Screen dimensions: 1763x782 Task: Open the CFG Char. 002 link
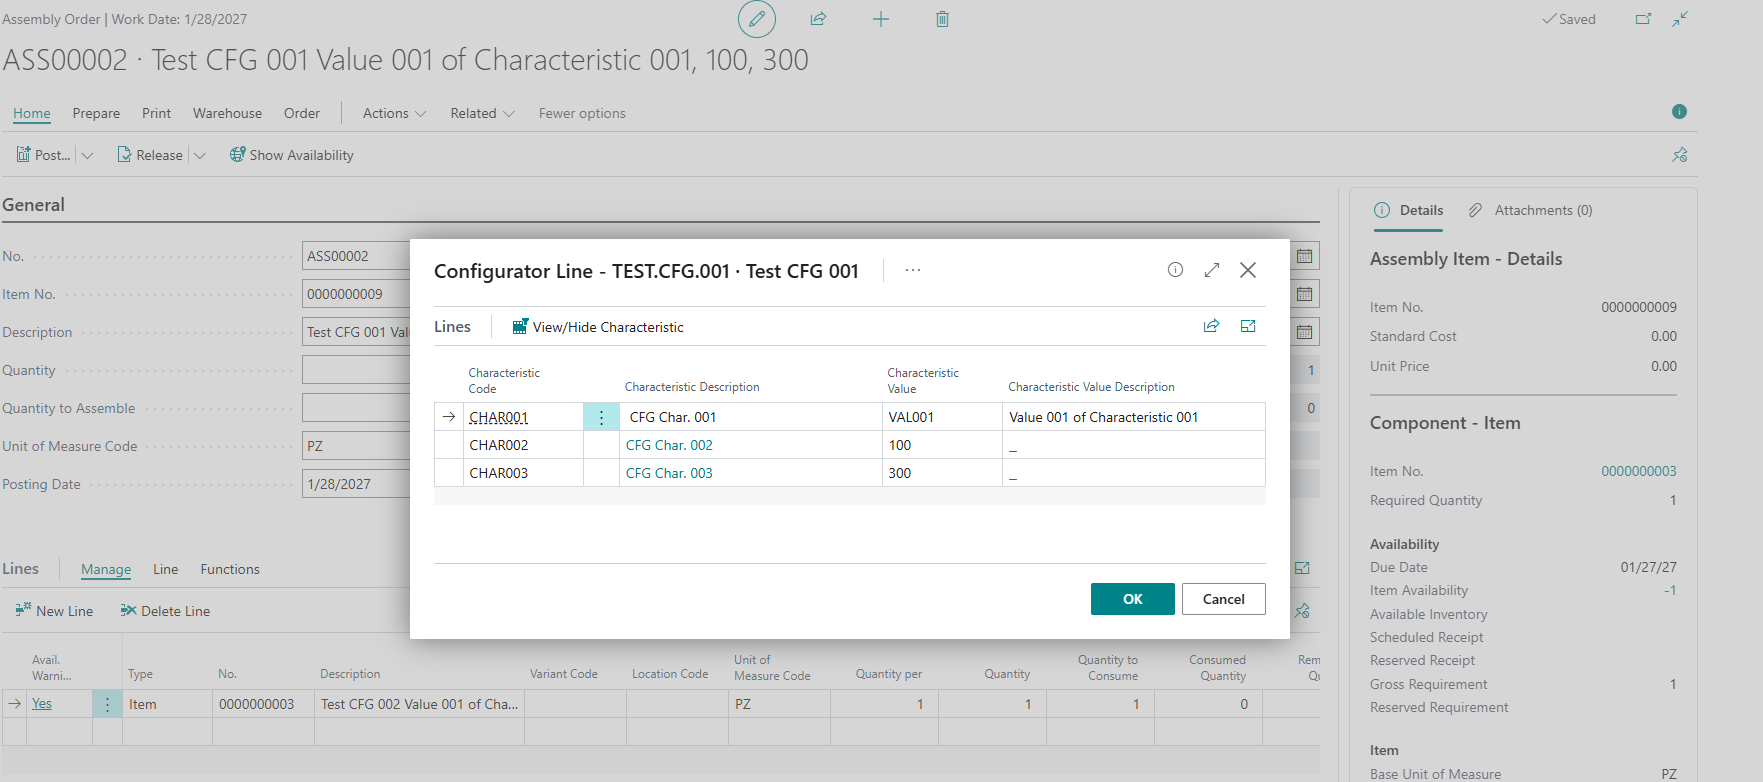pyautogui.click(x=669, y=445)
